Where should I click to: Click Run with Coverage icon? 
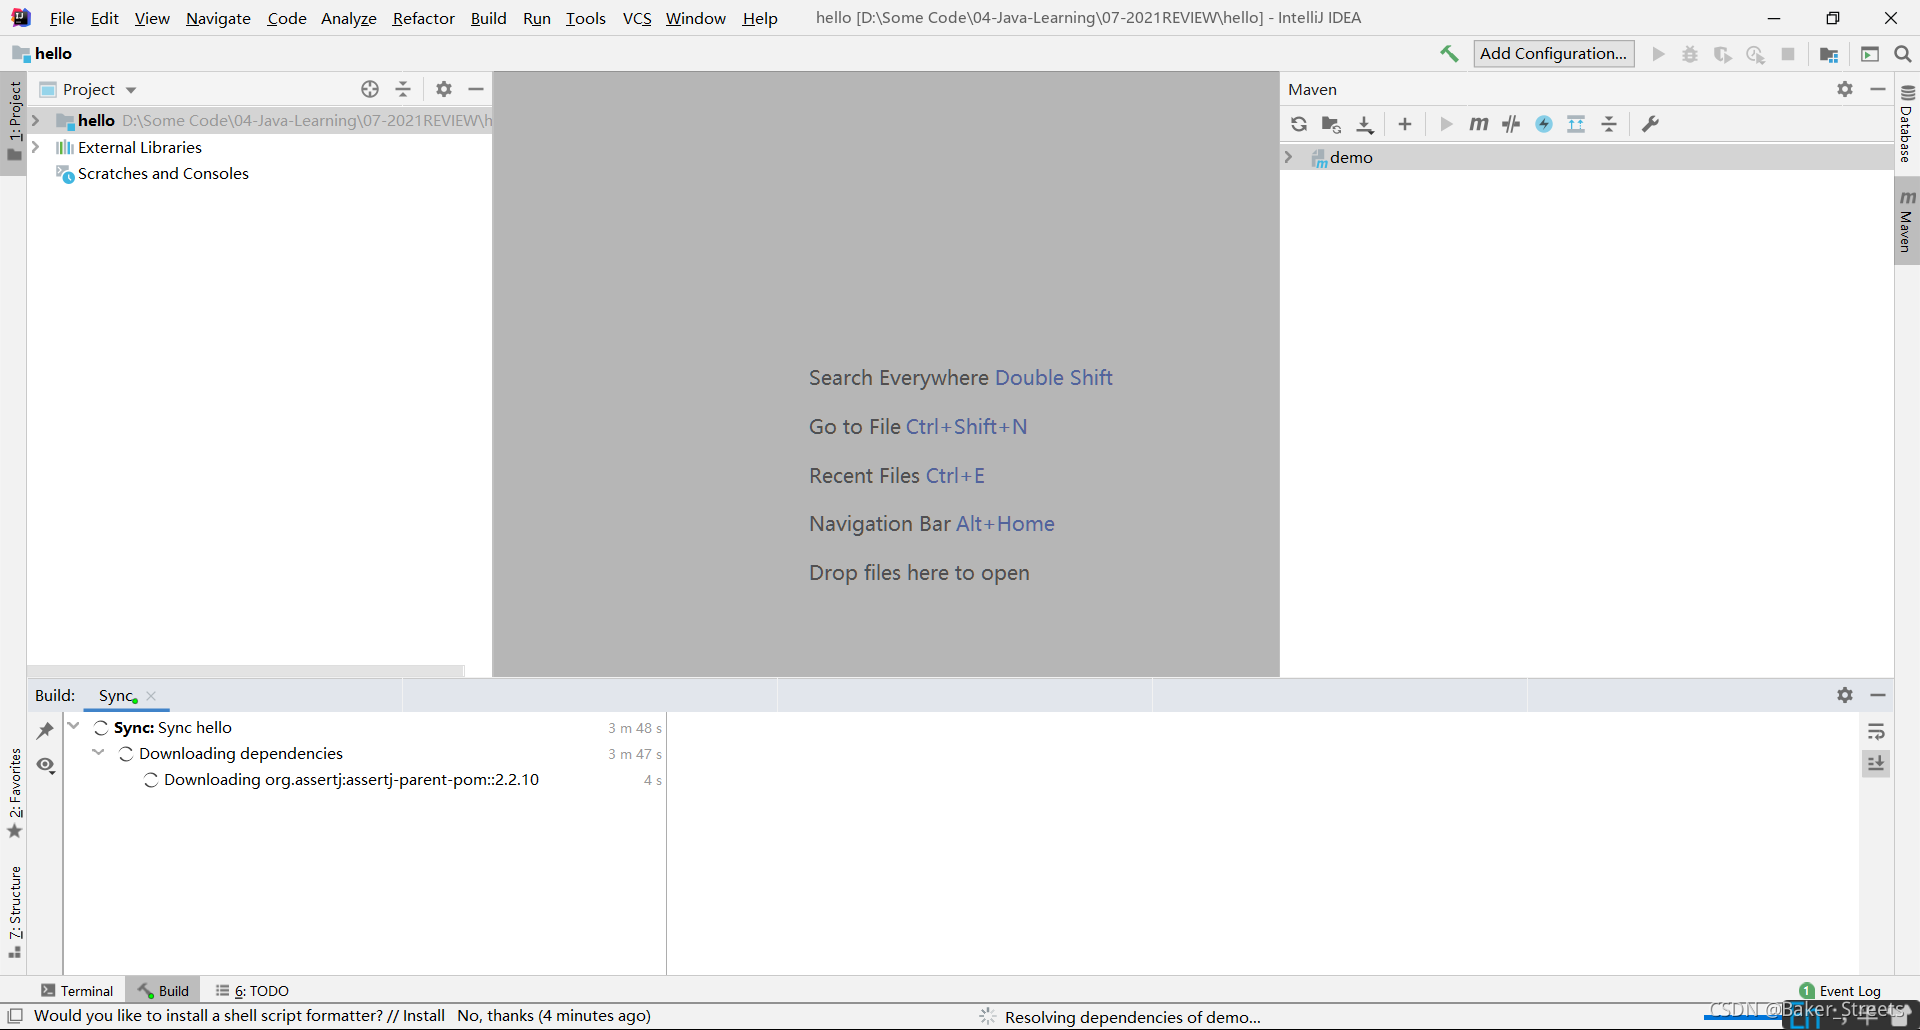point(1722,54)
